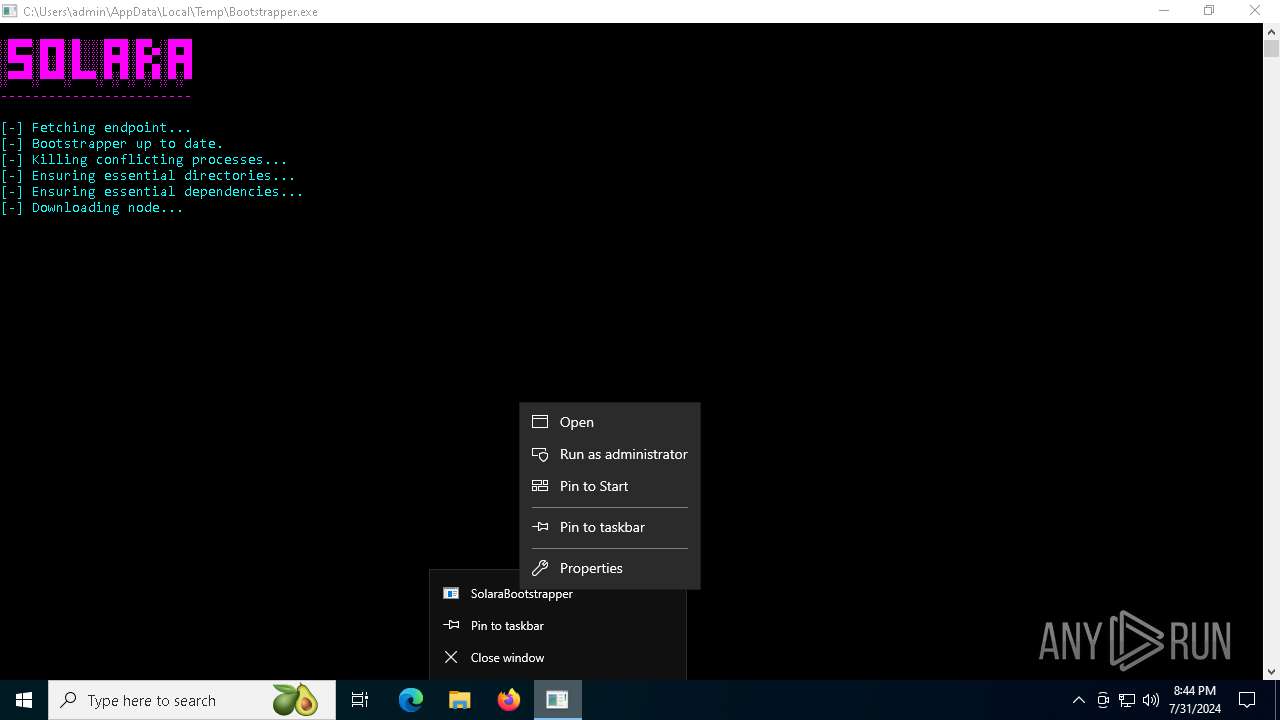Launch Microsoft Edge from taskbar

pos(411,700)
